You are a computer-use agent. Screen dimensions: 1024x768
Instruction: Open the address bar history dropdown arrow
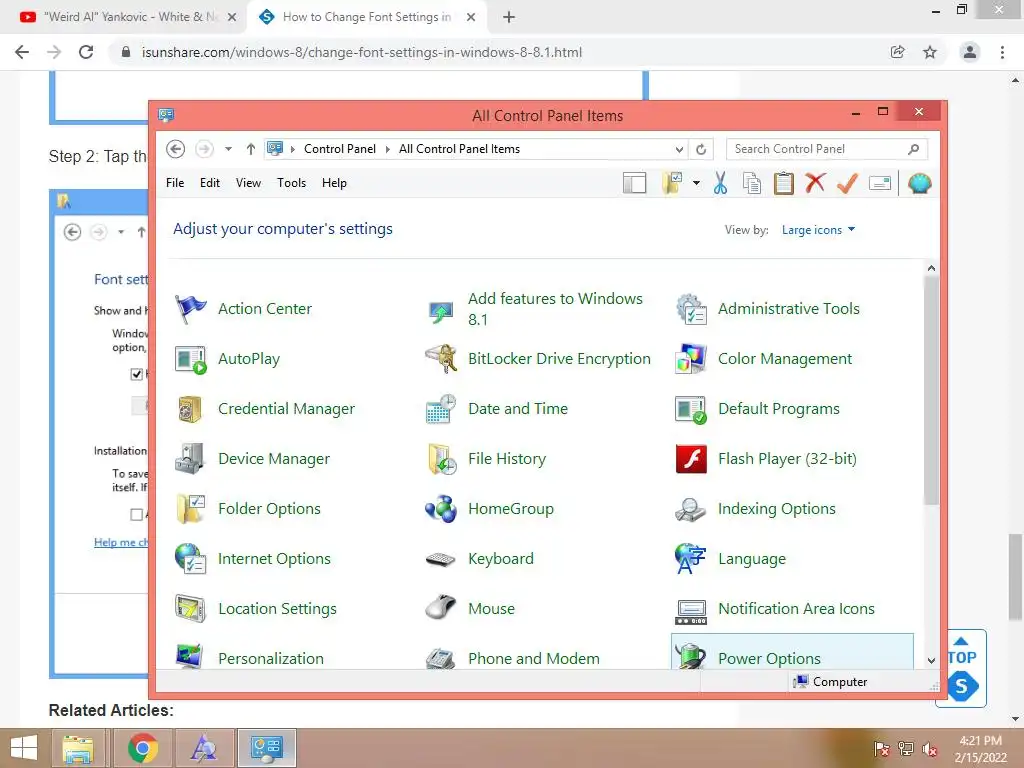point(679,150)
